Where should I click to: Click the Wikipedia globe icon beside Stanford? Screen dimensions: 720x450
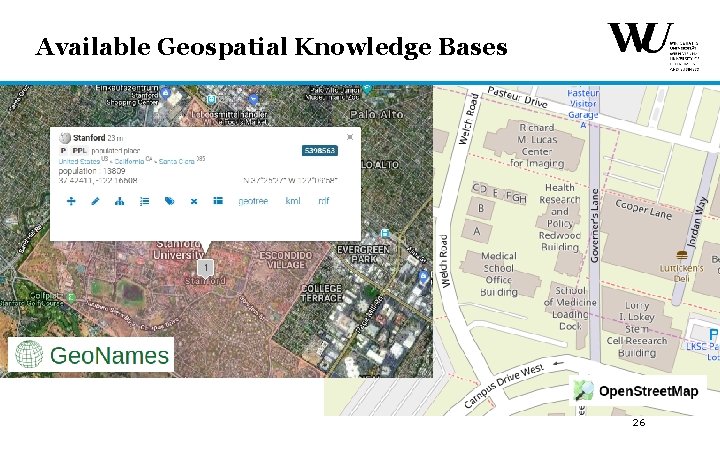[65, 138]
